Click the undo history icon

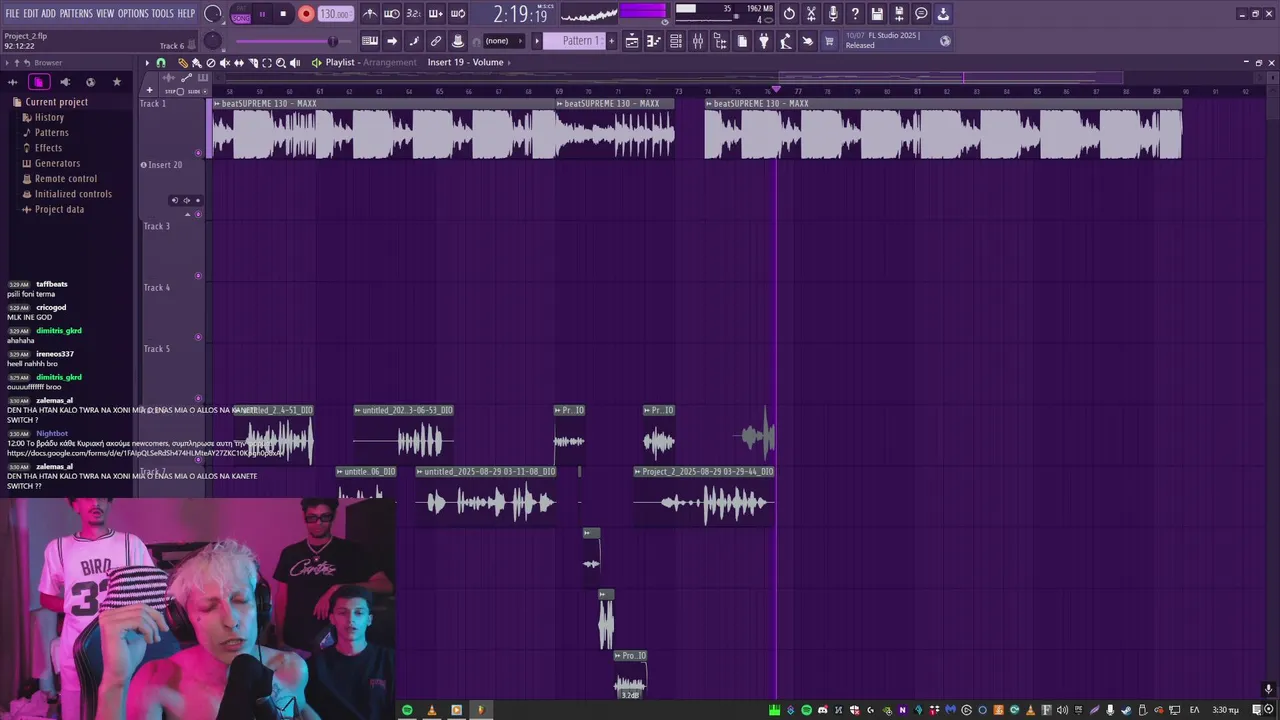point(789,14)
